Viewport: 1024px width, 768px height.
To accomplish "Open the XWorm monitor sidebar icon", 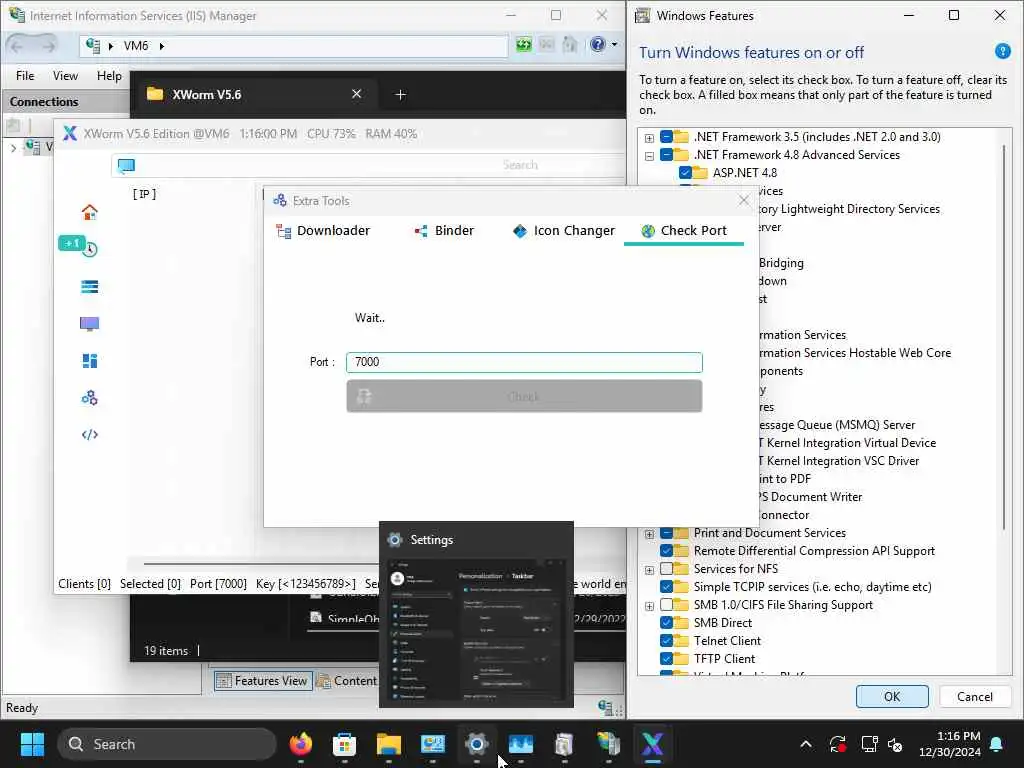I will pos(89,324).
